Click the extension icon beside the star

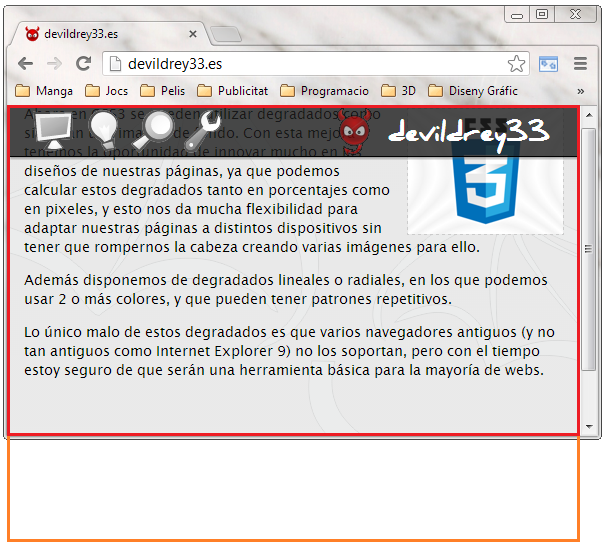(x=548, y=64)
